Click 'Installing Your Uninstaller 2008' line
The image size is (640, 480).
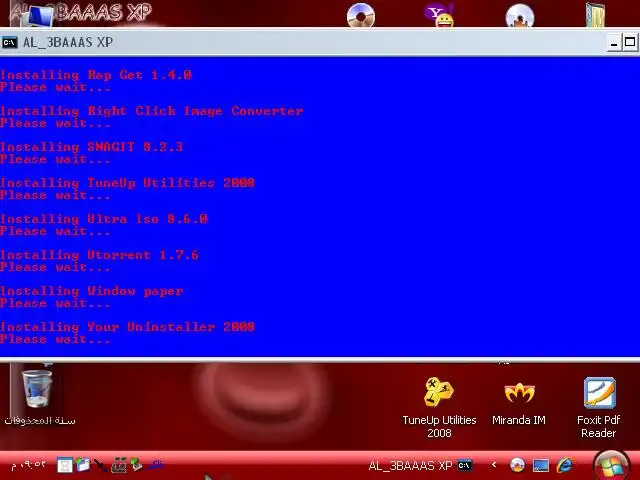127,327
